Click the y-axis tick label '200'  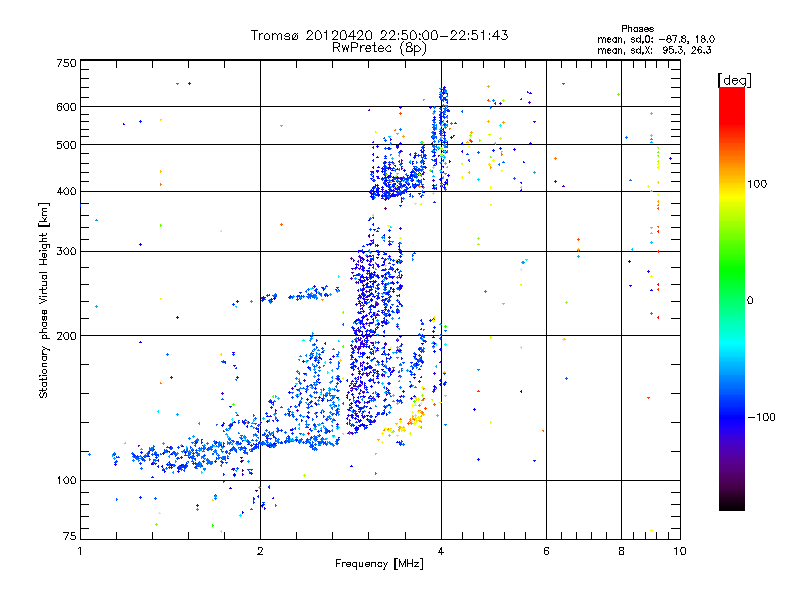(66, 336)
